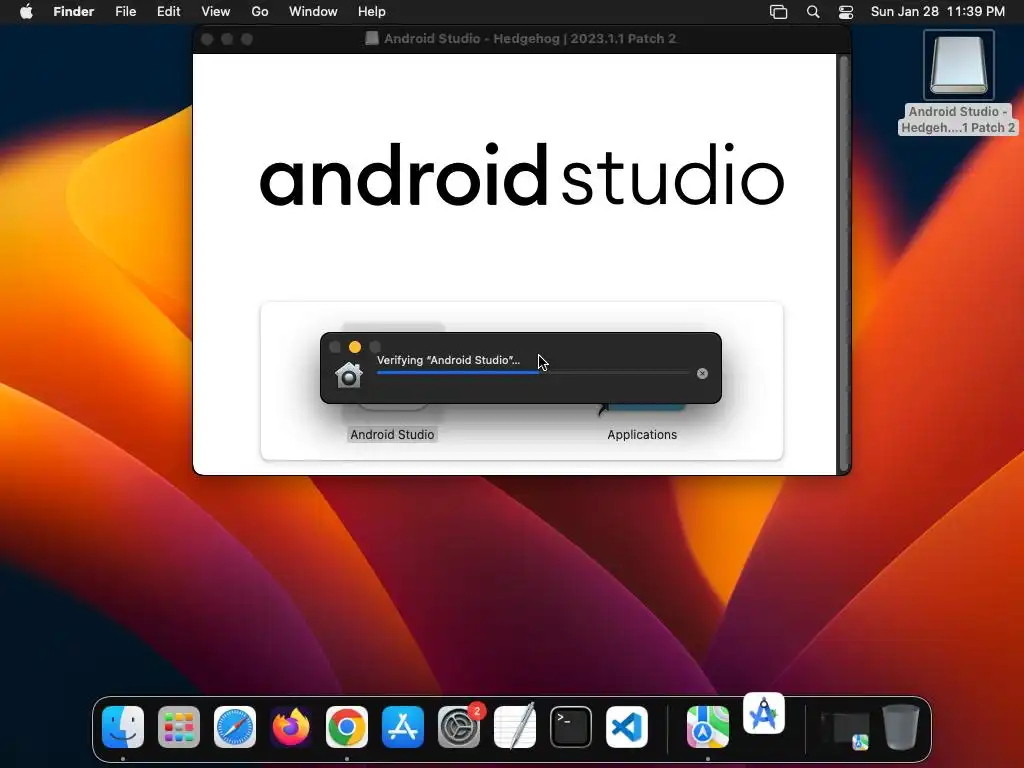Image resolution: width=1024 pixels, height=768 pixels.
Task: Click the scrollbar of the installer window
Action: tap(844, 264)
